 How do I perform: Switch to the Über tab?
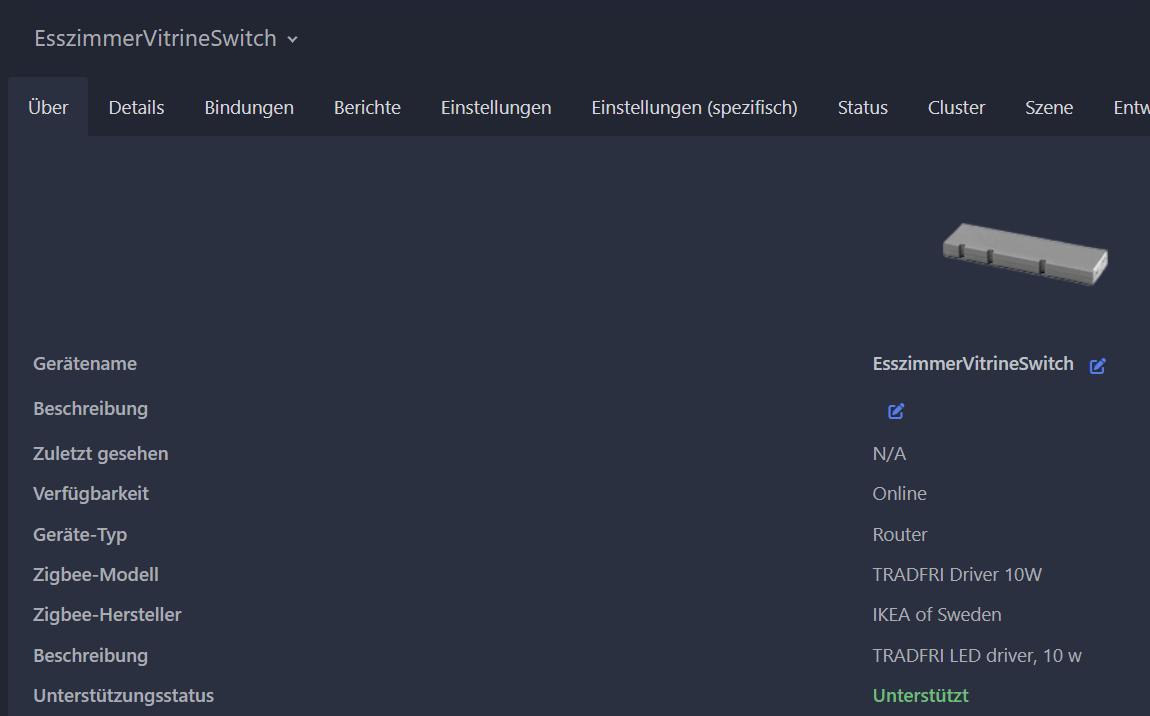(x=48, y=107)
